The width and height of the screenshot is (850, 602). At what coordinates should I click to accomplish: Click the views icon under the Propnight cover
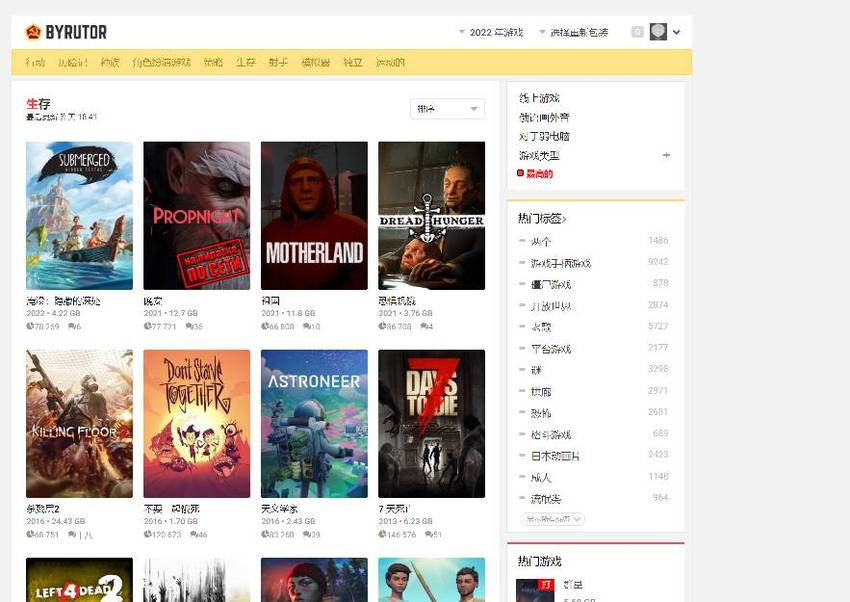(x=147, y=326)
